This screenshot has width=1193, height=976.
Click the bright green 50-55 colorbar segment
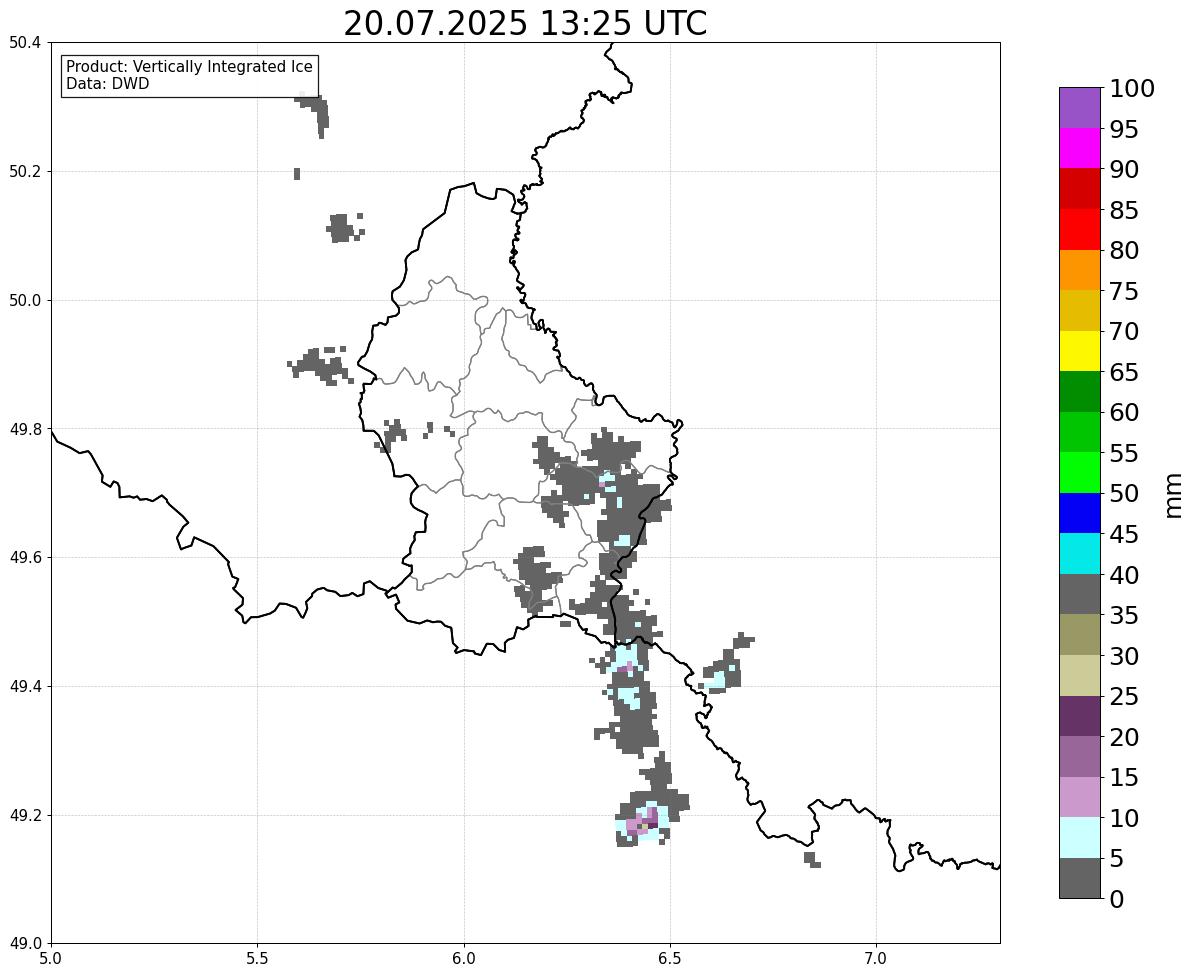(x=1080, y=473)
